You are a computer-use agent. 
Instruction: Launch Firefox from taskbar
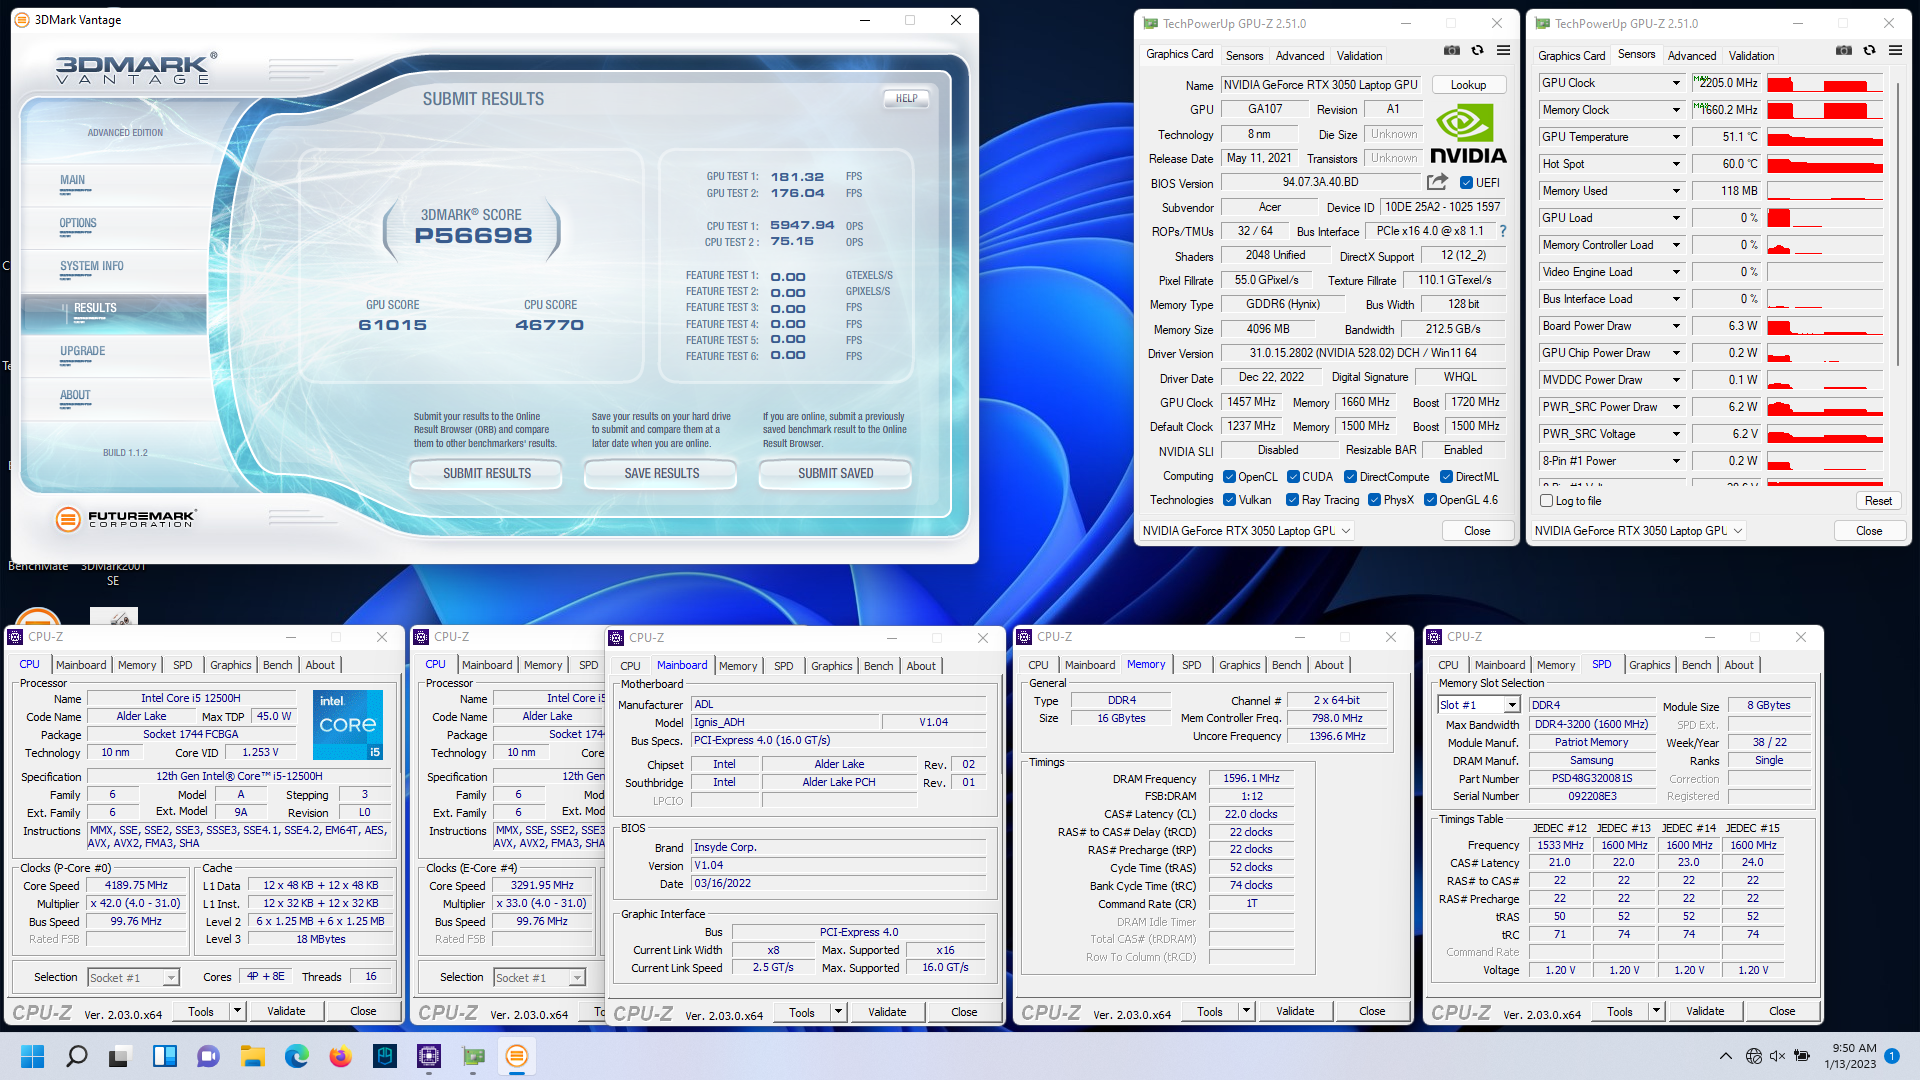[341, 1056]
